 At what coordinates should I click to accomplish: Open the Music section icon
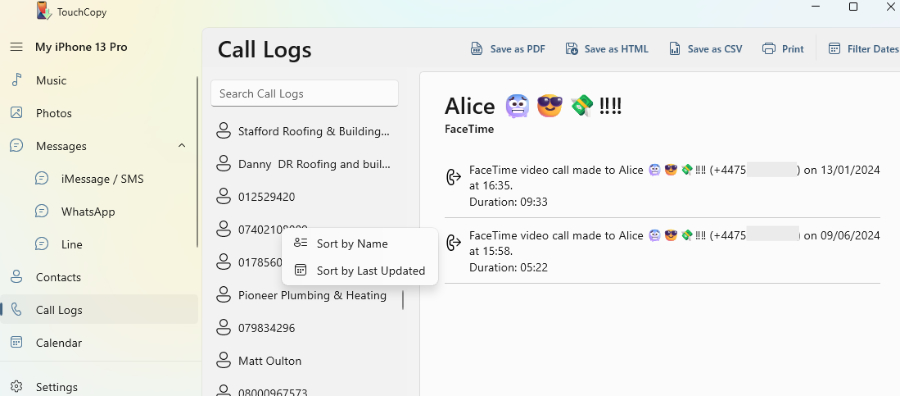(17, 80)
